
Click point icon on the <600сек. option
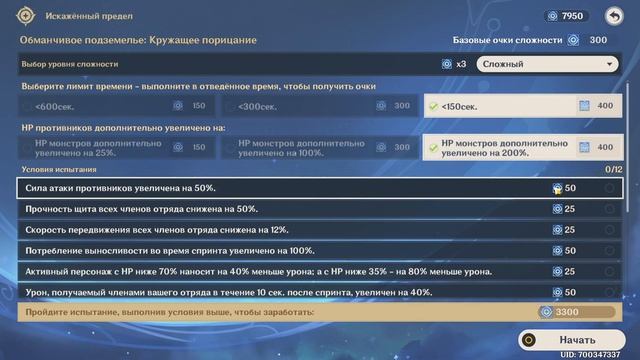point(178,106)
